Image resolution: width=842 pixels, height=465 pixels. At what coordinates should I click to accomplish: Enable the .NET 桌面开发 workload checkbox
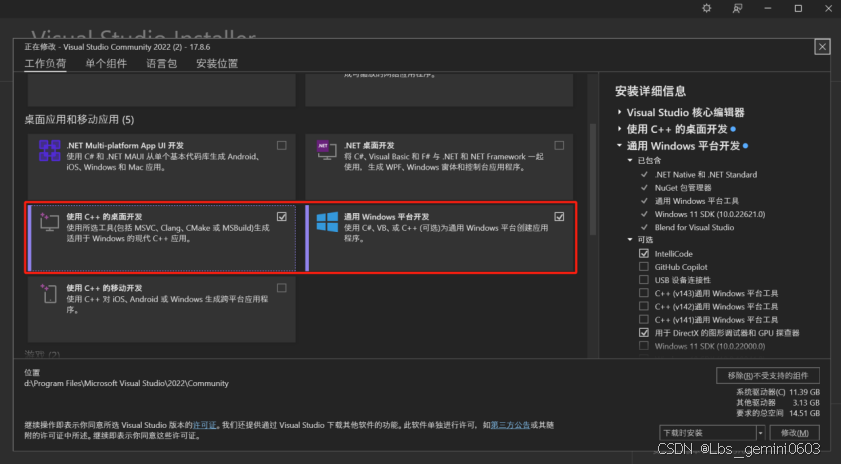coord(559,146)
